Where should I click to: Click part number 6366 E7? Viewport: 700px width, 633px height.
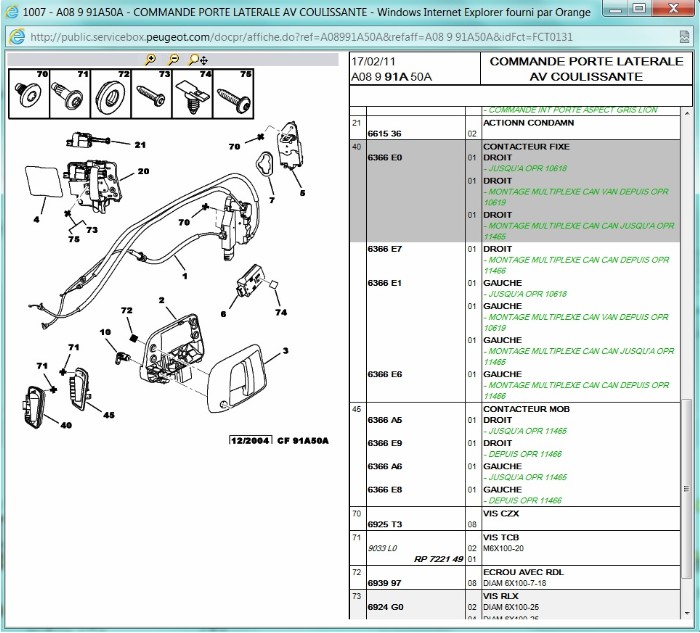point(385,249)
